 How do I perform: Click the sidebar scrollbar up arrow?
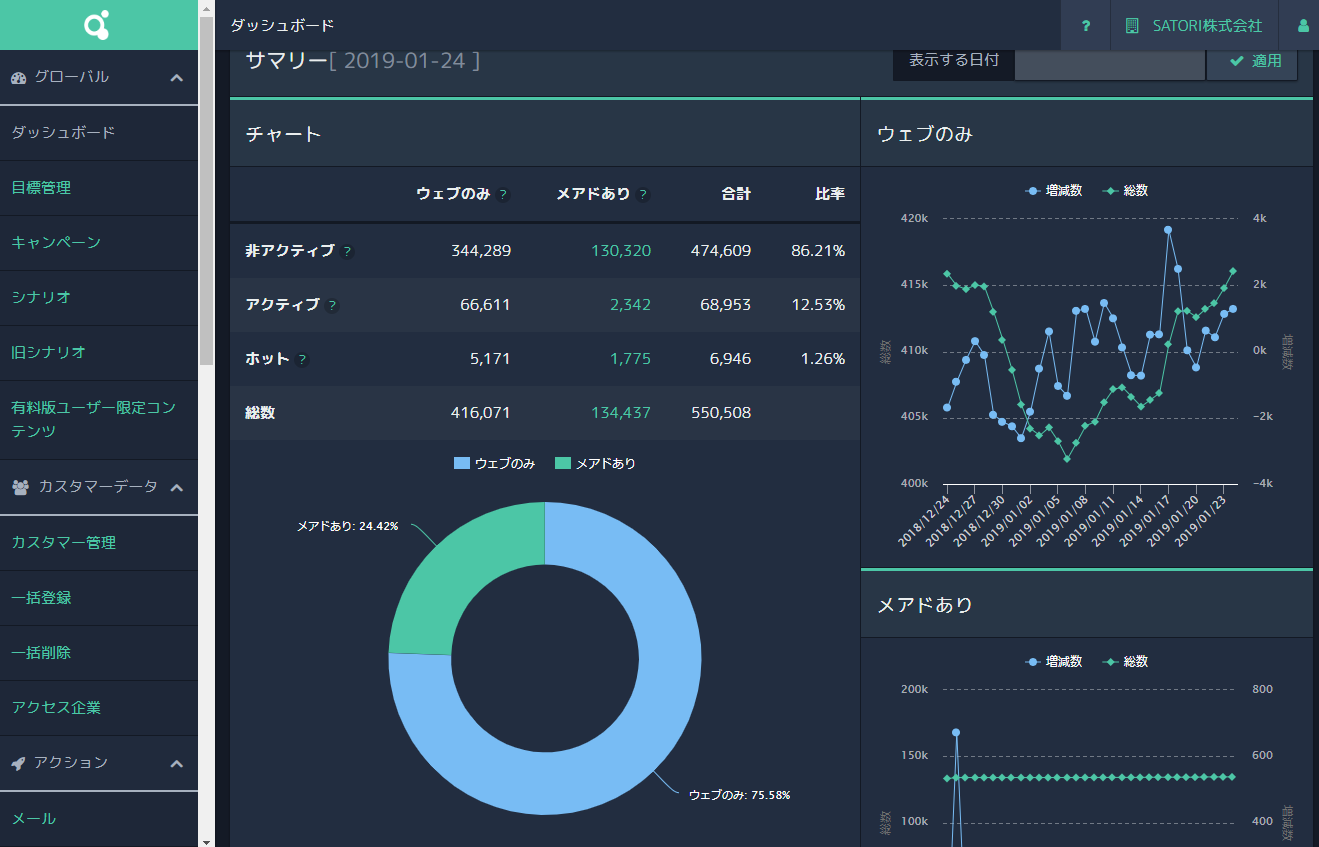coord(206,8)
